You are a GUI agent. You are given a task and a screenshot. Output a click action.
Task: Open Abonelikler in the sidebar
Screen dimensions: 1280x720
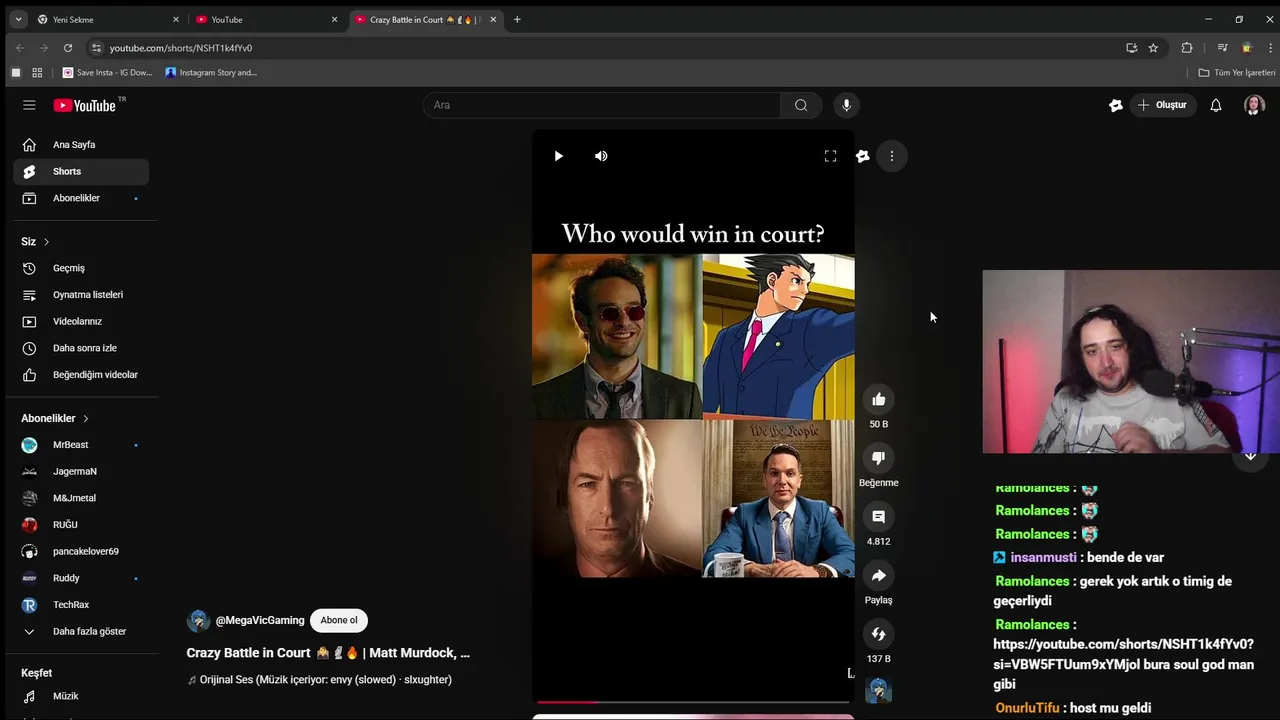81,198
